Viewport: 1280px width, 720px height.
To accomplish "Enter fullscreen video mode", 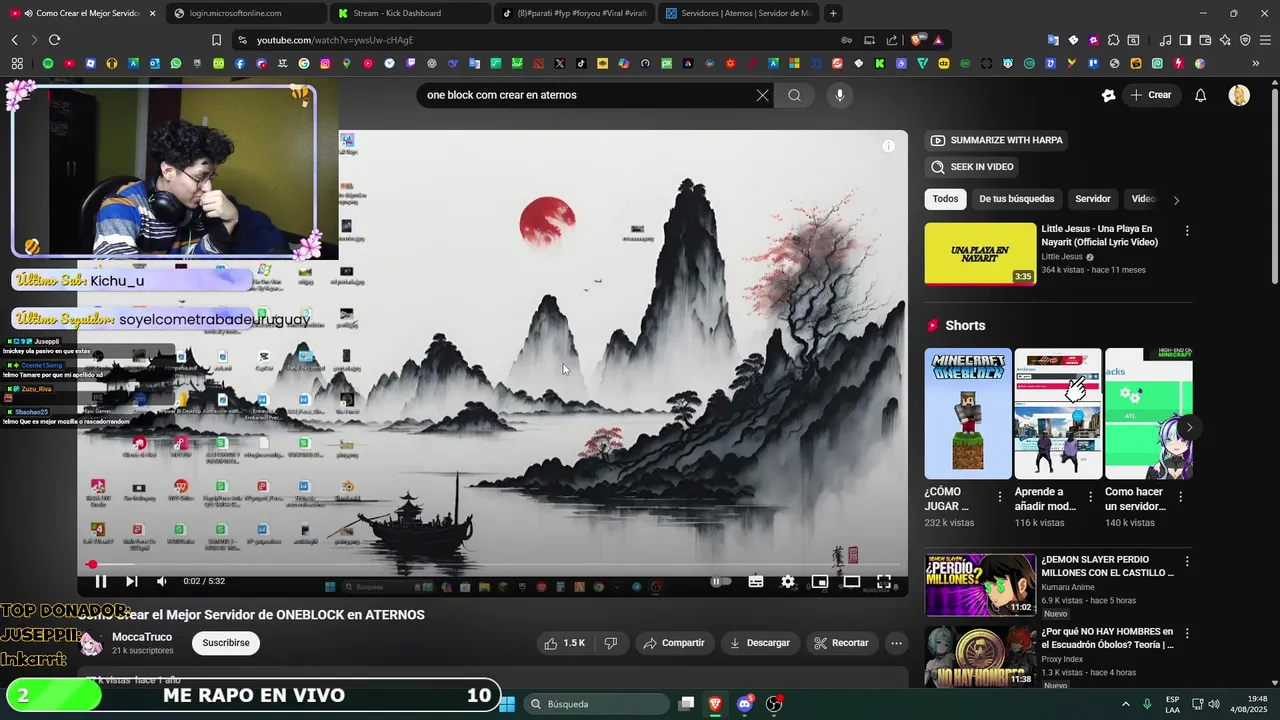I will [x=884, y=581].
